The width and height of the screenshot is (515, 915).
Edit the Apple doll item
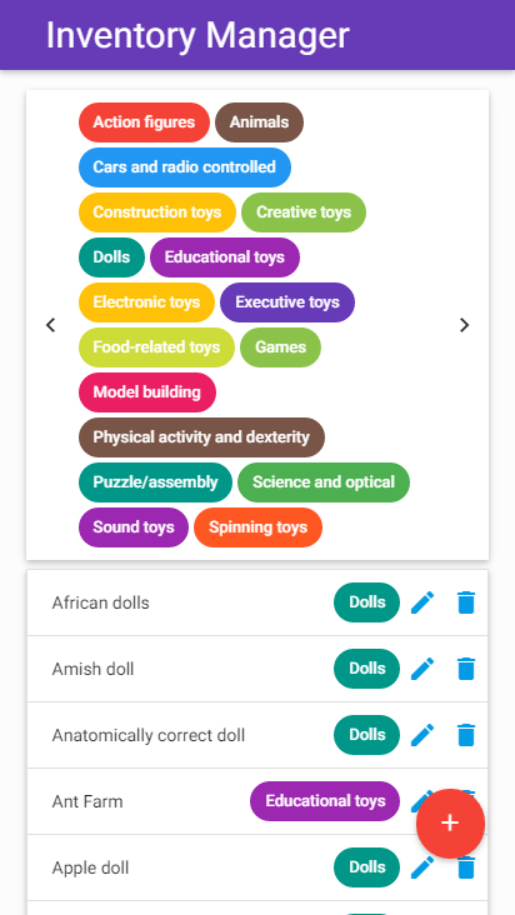422,867
